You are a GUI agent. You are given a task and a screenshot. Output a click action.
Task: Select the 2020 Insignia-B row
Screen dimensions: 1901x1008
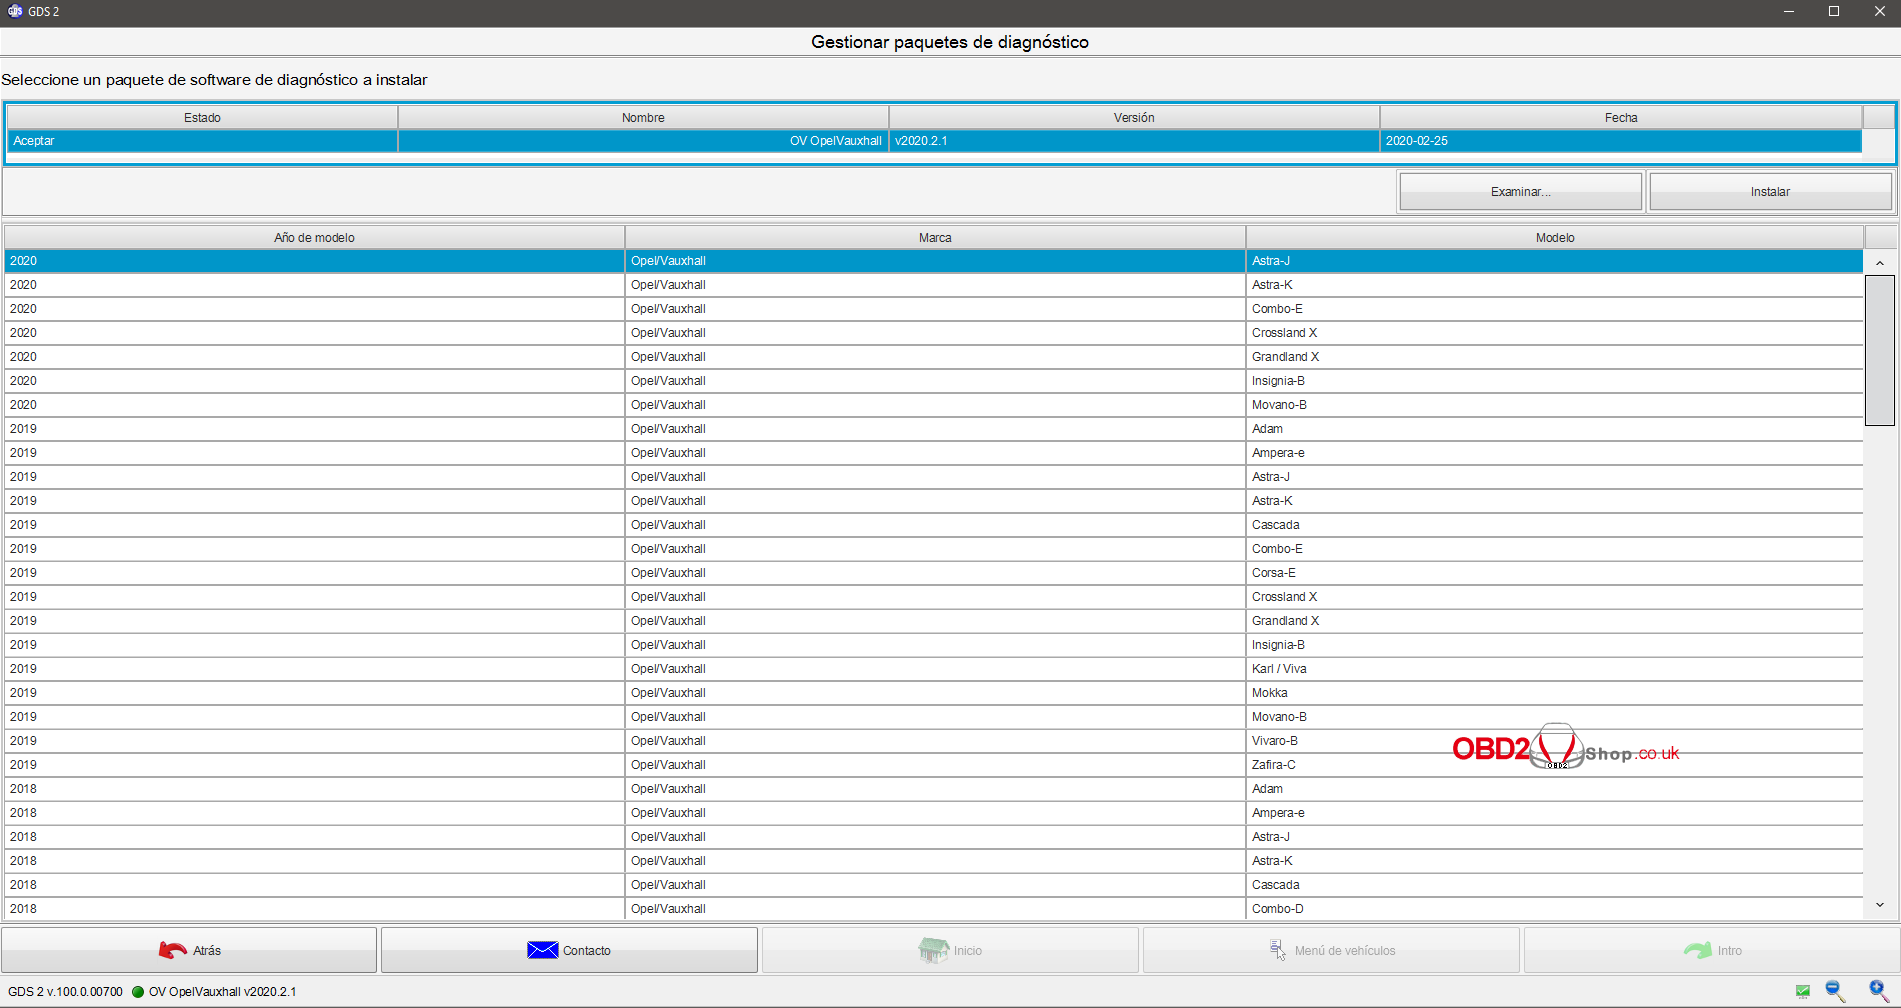point(934,381)
